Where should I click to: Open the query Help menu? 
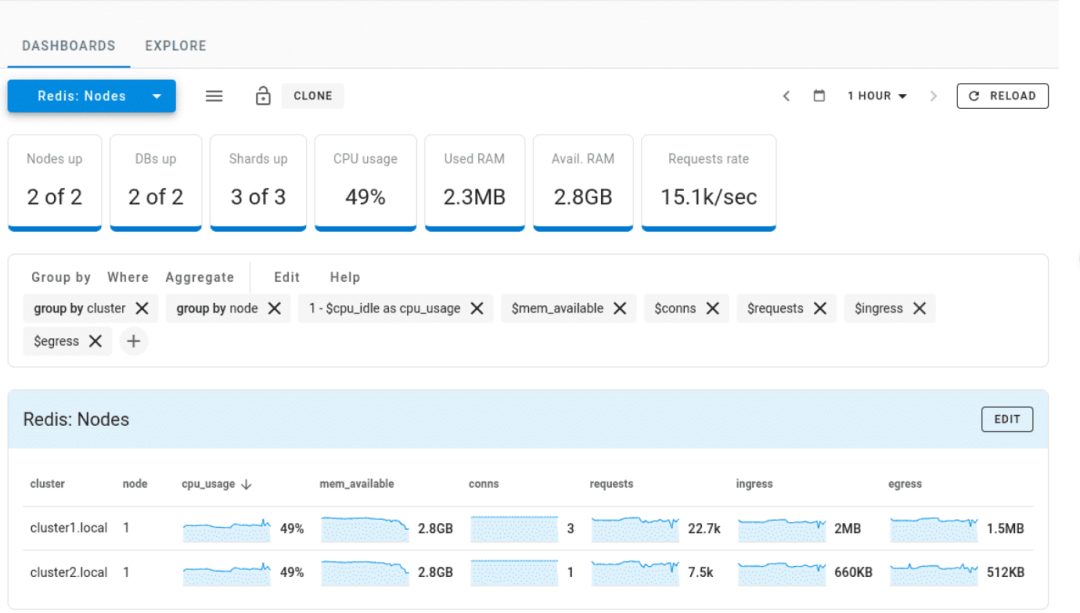tap(345, 277)
